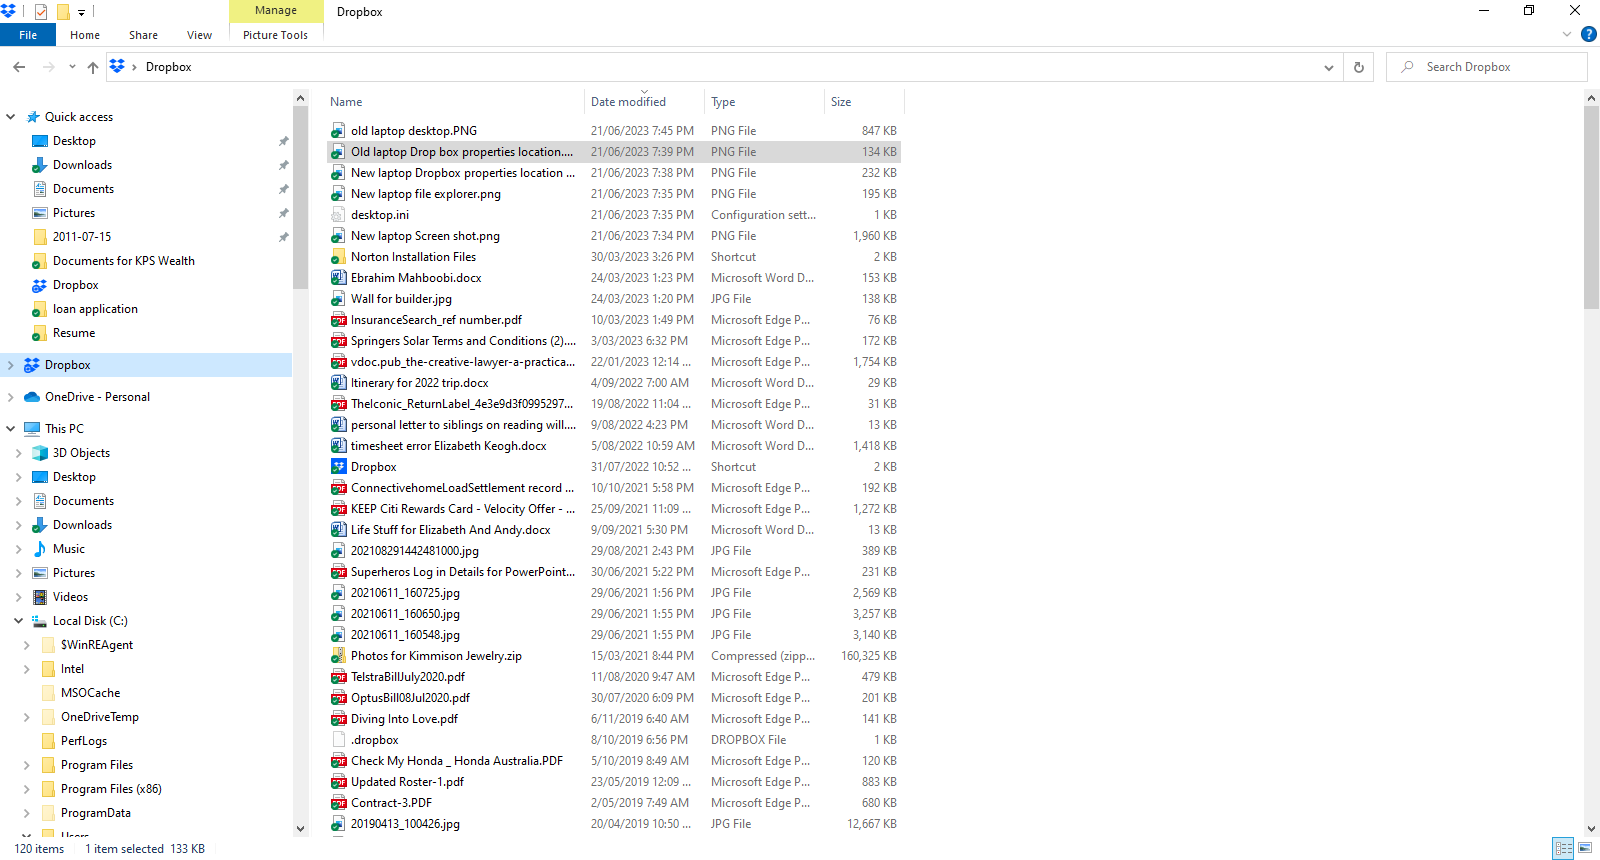This screenshot has height=860, width=1600.
Task: Switch to Large icons view in status bar
Action: [1585, 848]
